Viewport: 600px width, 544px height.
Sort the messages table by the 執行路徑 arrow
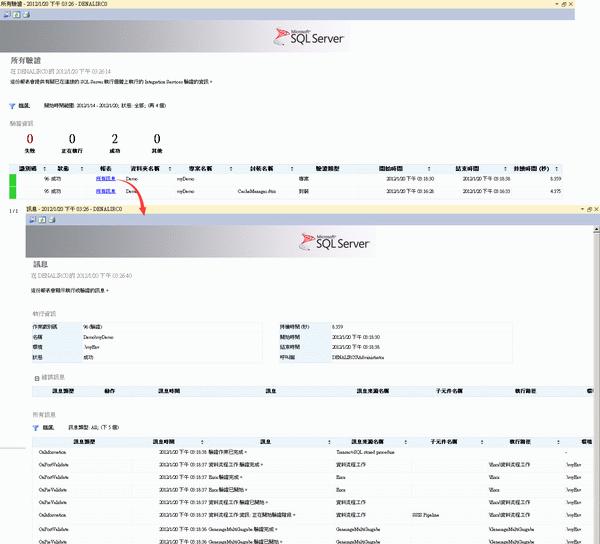click(x=558, y=442)
